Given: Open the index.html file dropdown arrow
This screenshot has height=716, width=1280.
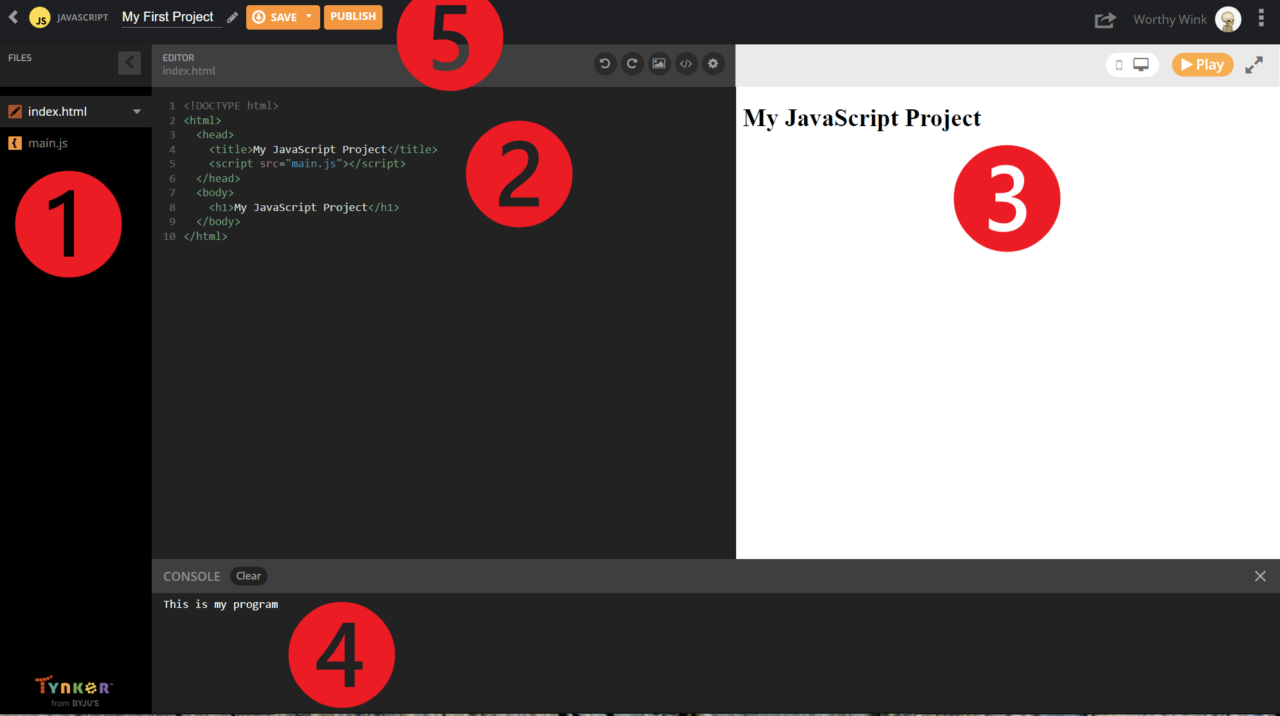Looking at the screenshot, I should point(137,111).
